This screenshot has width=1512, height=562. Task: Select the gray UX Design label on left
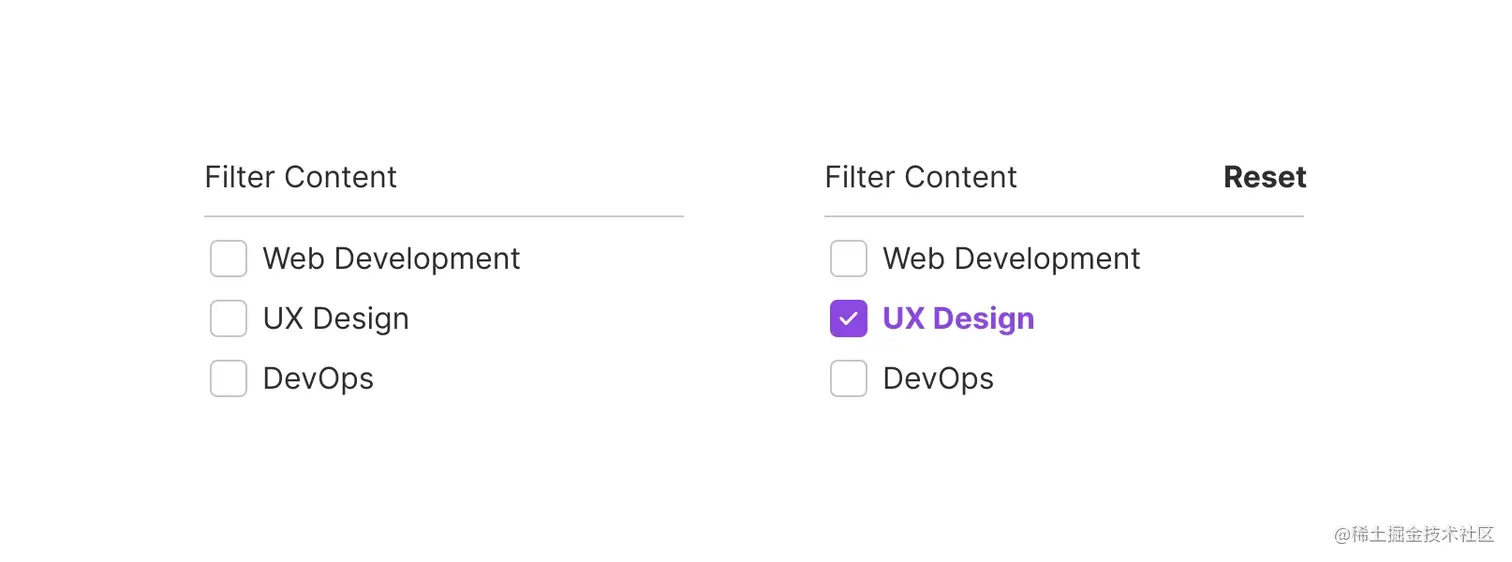click(335, 319)
